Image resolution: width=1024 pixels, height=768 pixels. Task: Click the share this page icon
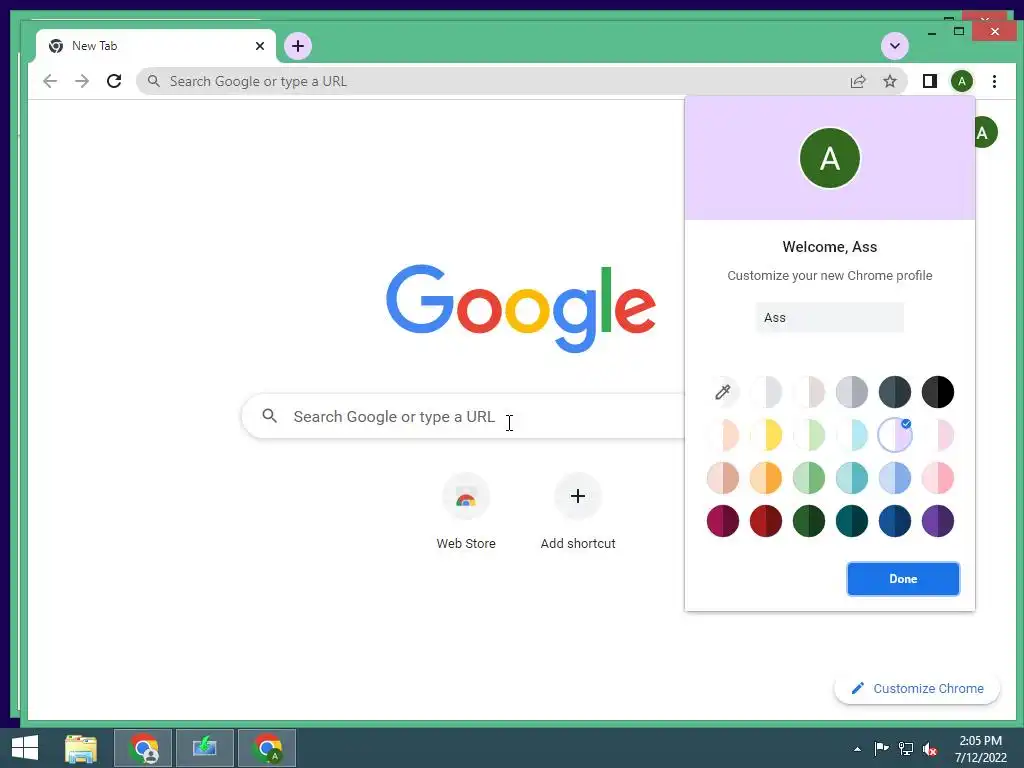coord(857,81)
